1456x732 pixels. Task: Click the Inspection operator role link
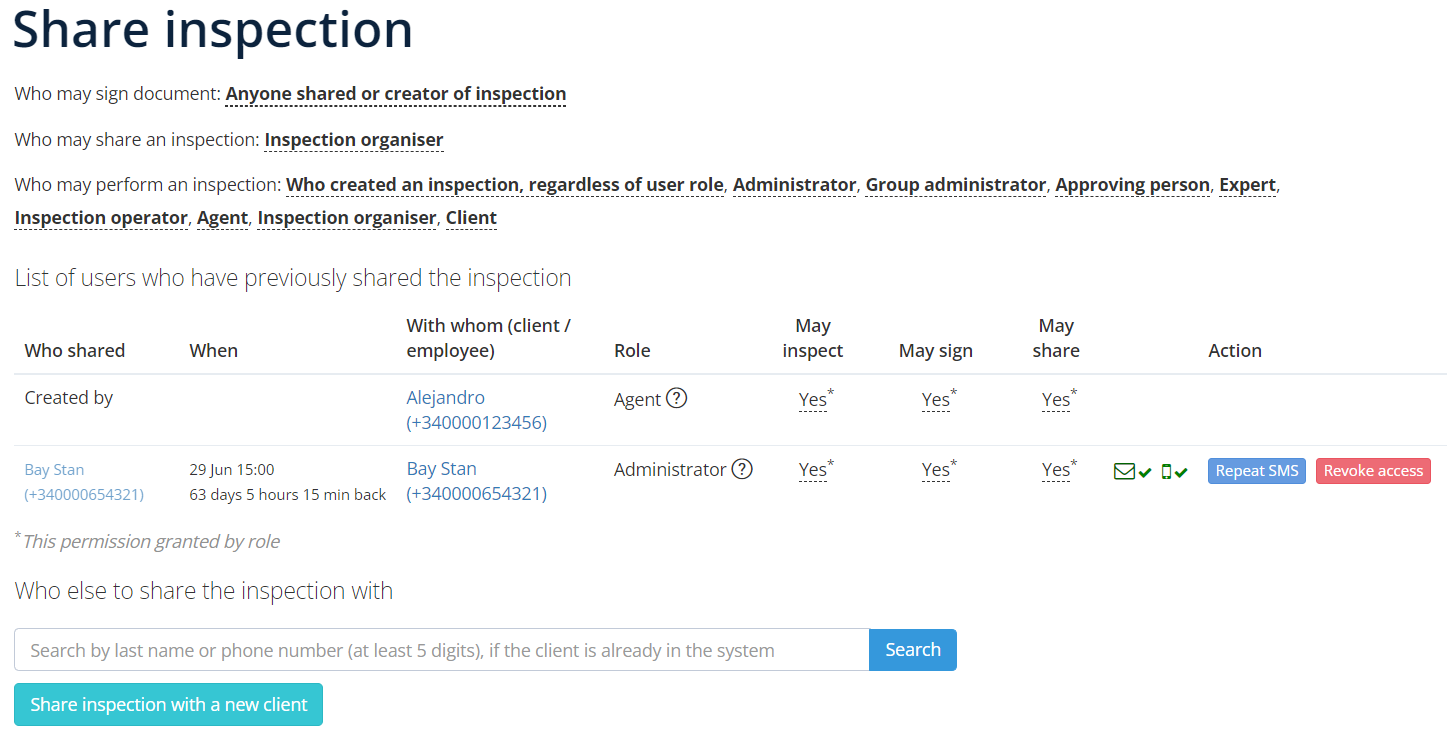101,218
